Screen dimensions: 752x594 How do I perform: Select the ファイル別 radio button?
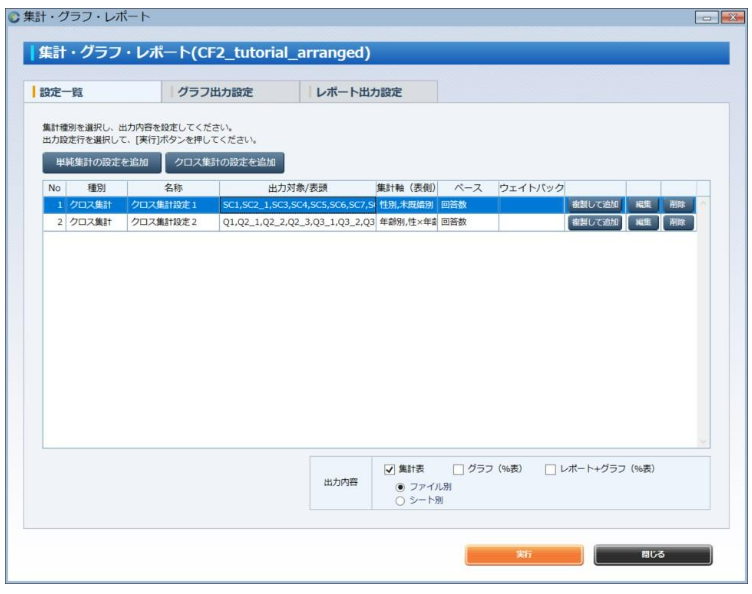(x=400, y=487)
